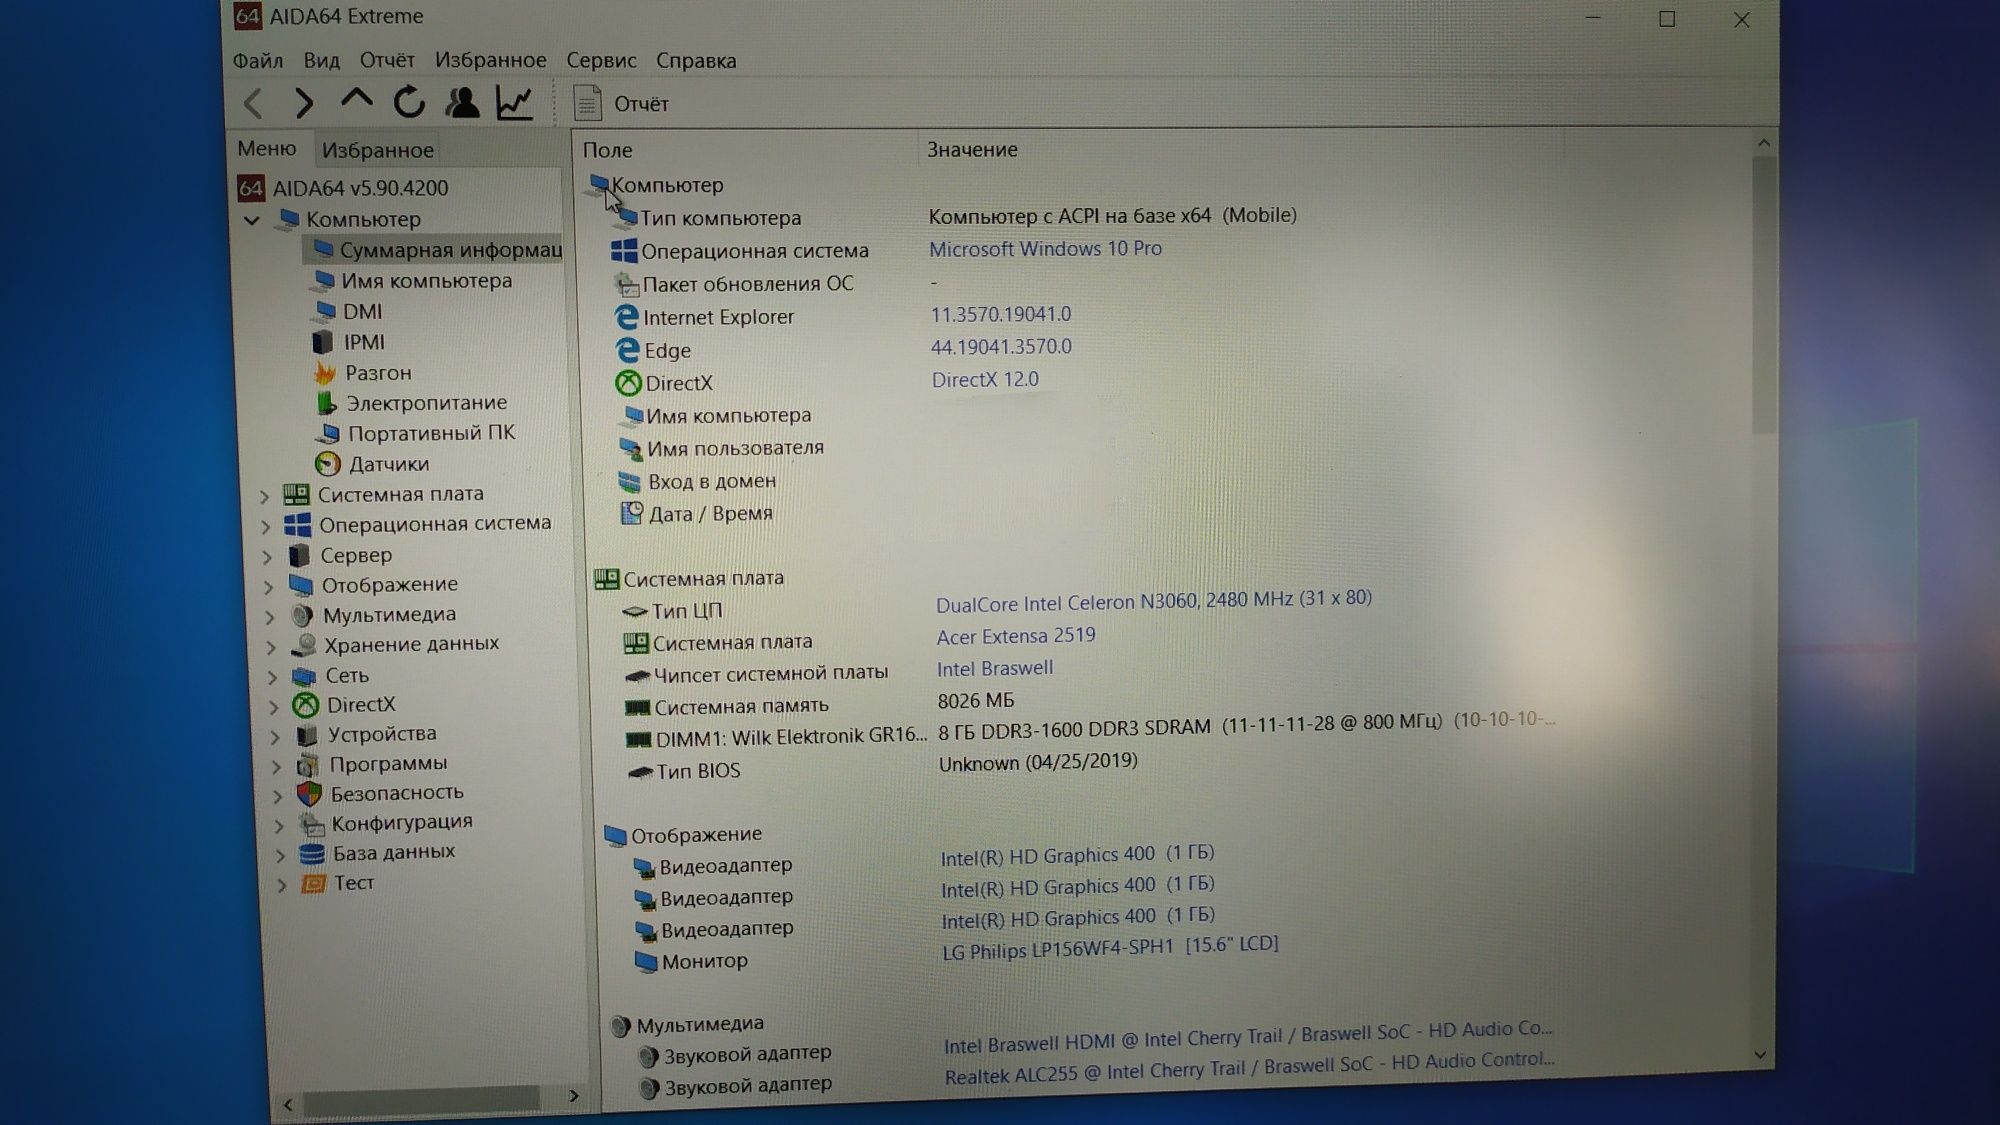Click tree panel horizontal scrollbar right arrow
Screen dimensions: 2000x1125
(573, 1096)
